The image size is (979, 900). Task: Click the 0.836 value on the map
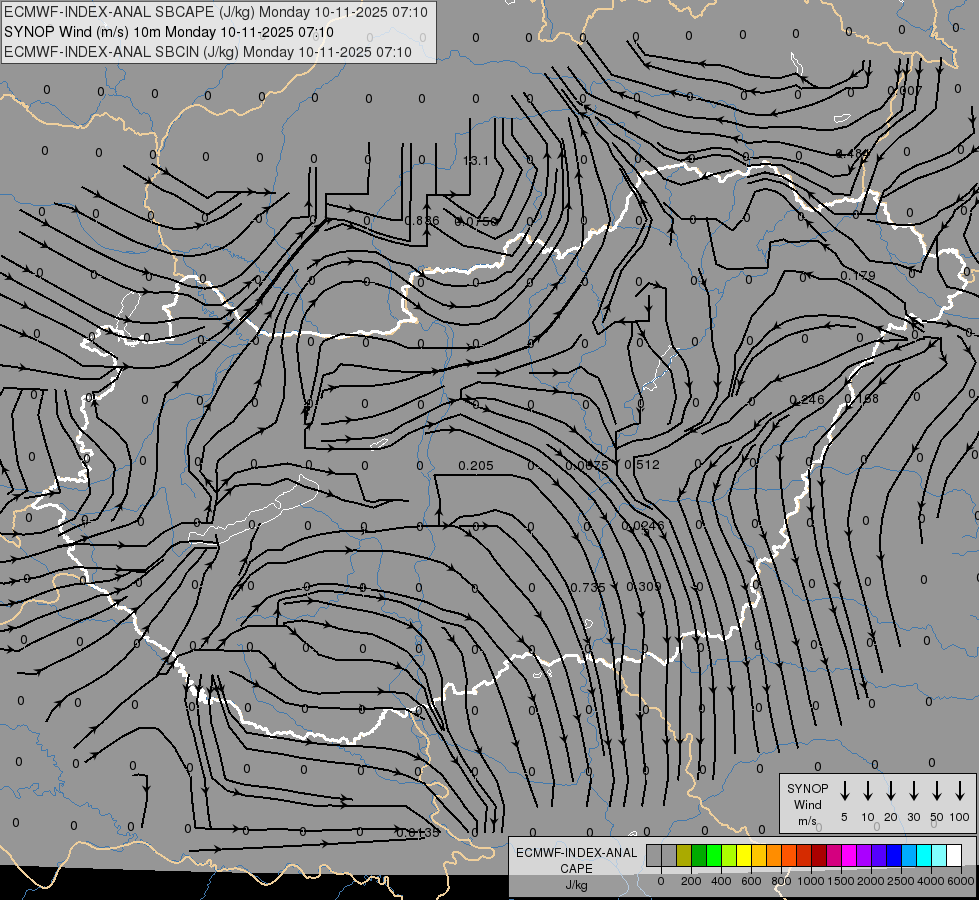coord(422,220)
